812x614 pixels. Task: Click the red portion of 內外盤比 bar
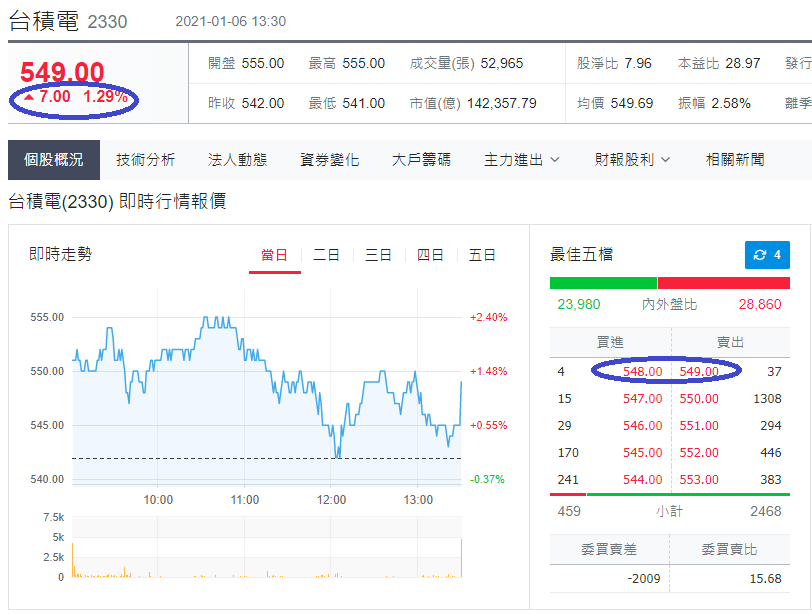click(x=724, y=283)
